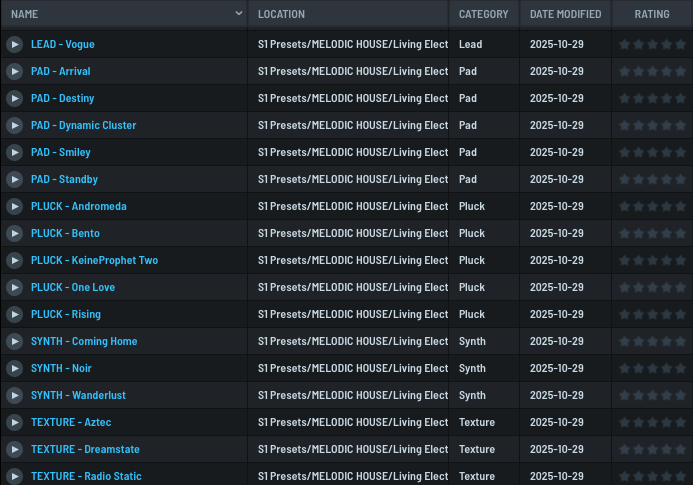Click the PLUCK - Rising location path
The width and height of the screenshot is (693, 485).
click(x=352, y=315)
